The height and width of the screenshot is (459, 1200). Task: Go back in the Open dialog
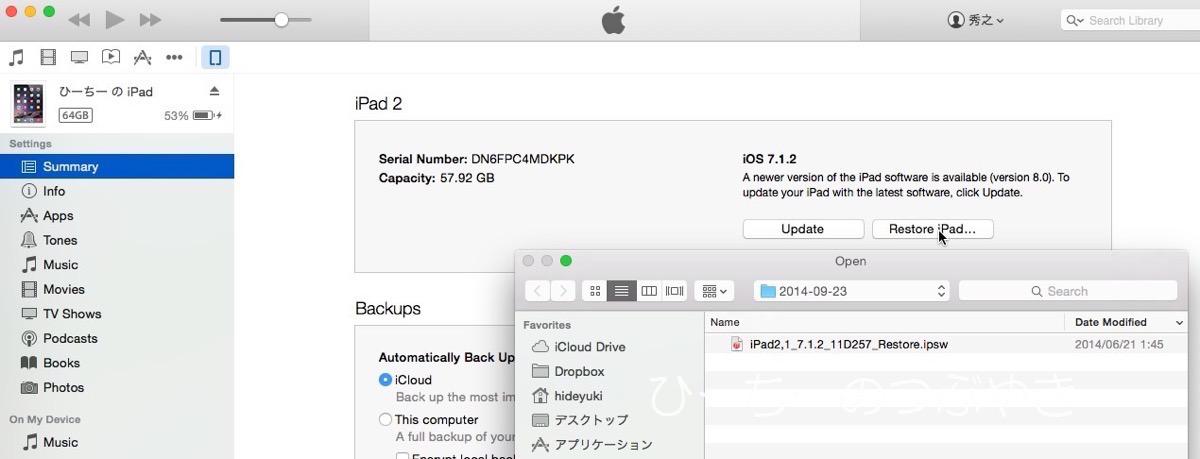point(538,291)
